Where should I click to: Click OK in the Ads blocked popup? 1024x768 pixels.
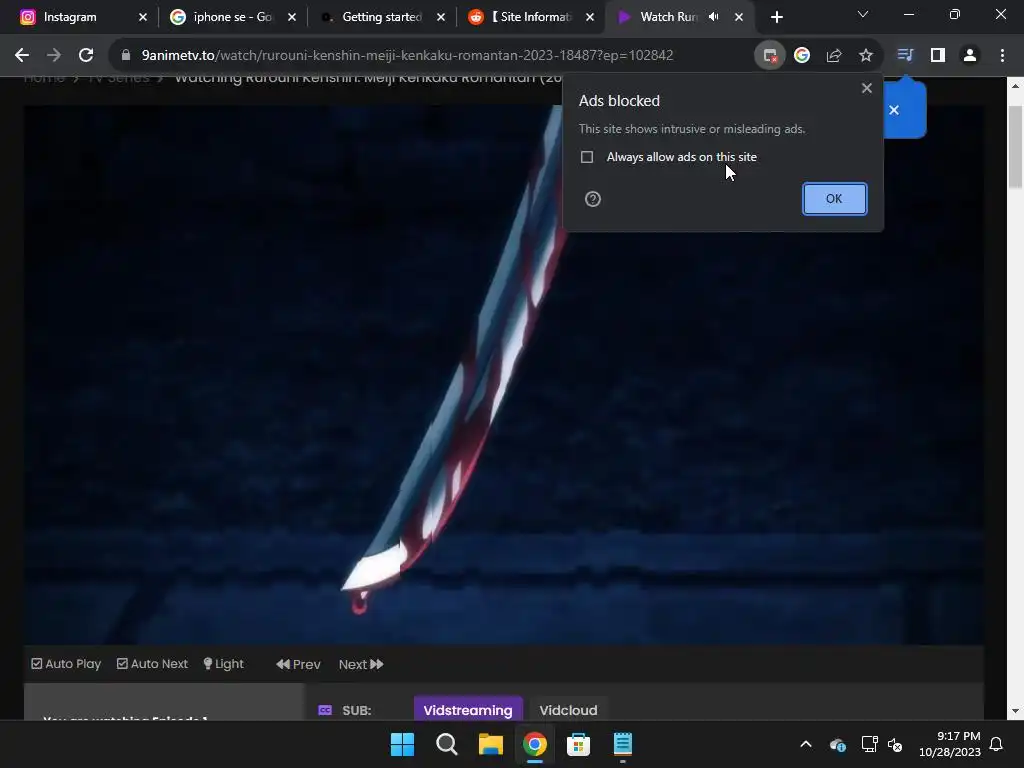(x=834, y=199)
